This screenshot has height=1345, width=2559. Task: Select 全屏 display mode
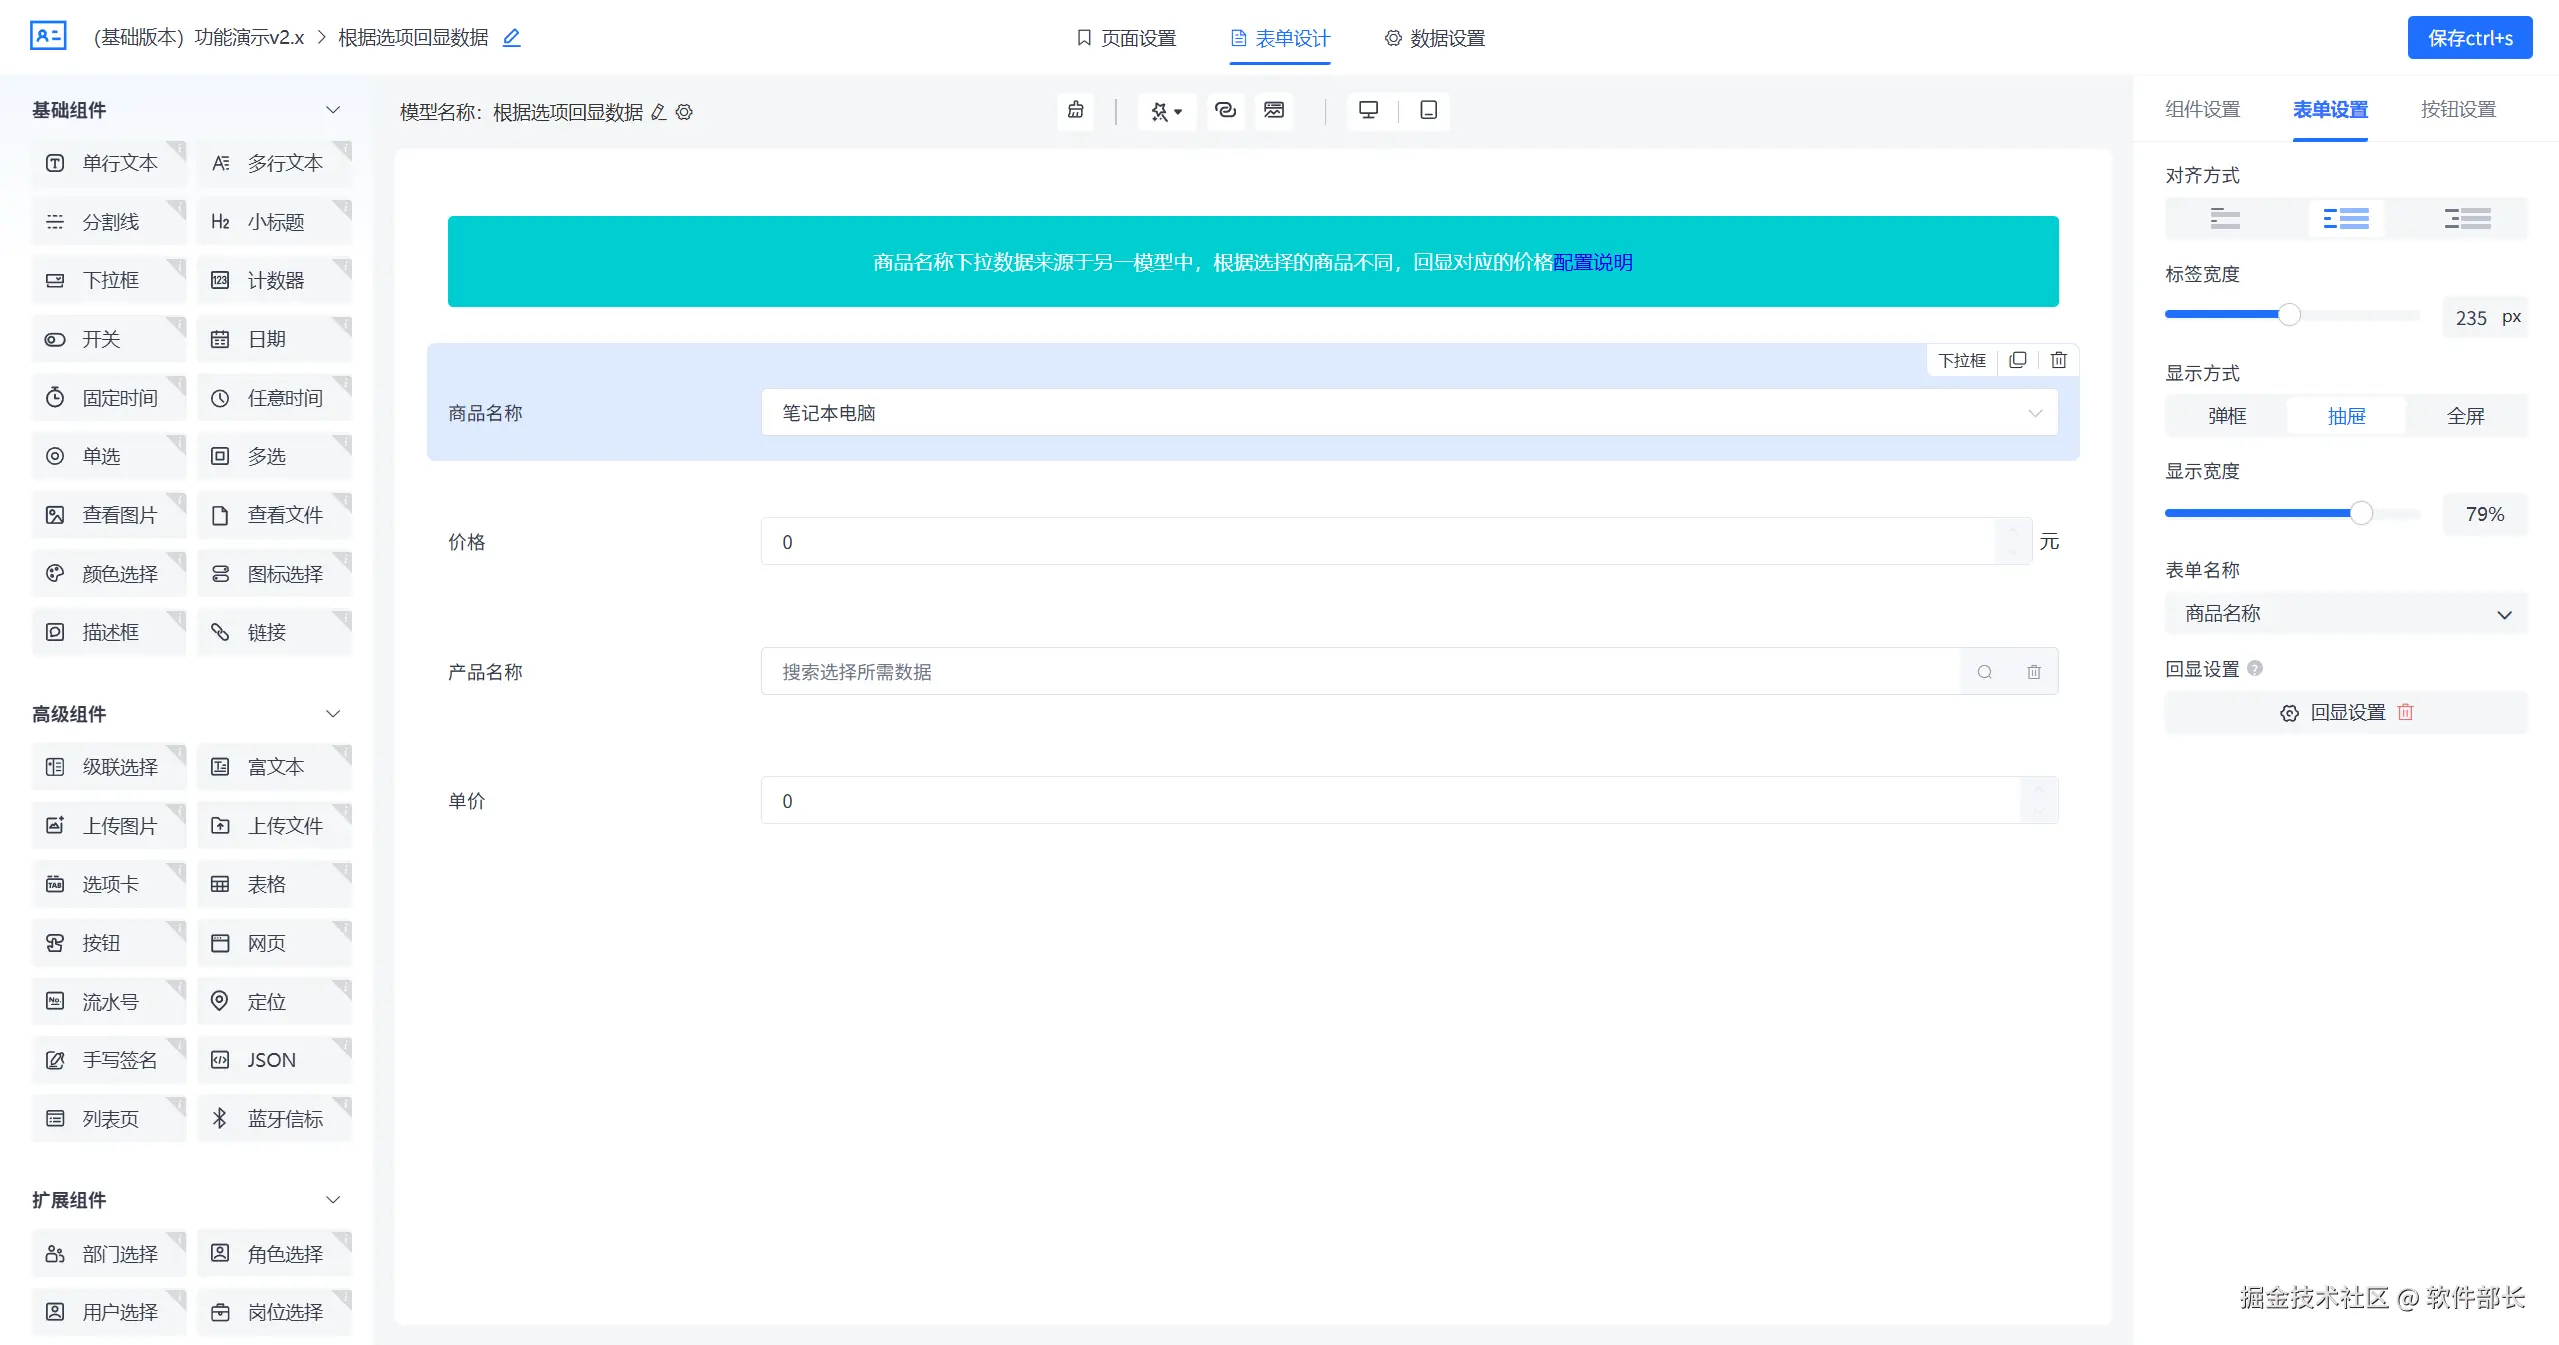click(2465, 416)
